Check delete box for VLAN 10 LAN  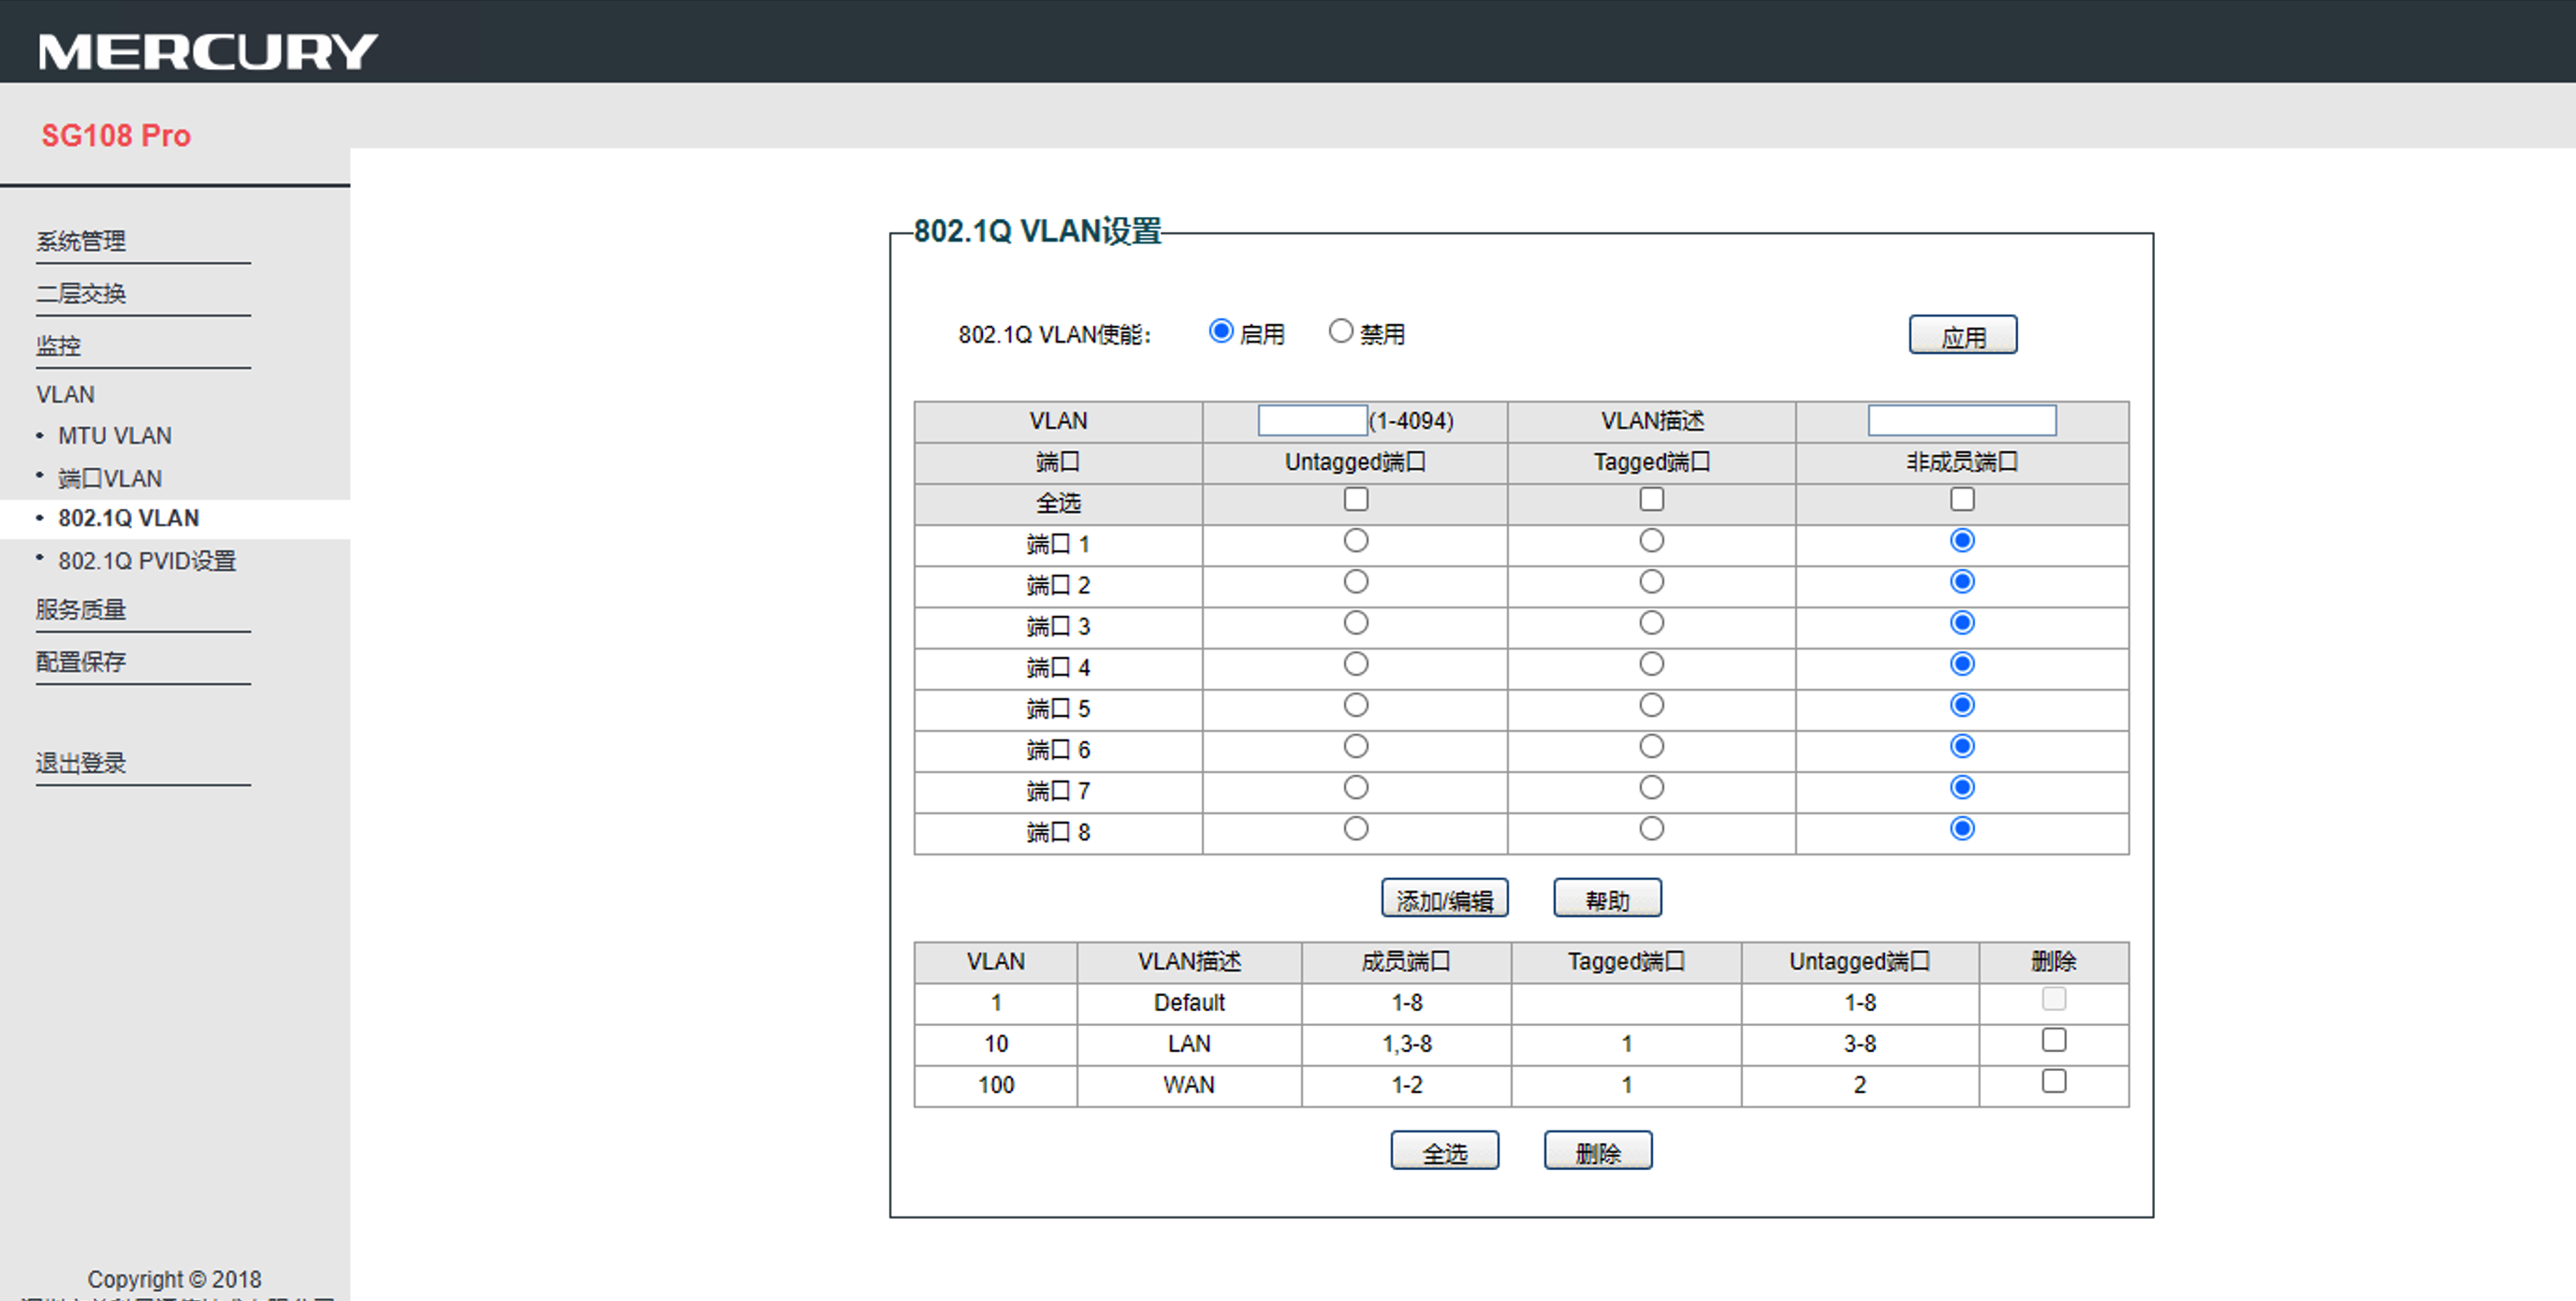(2054, 1040)
